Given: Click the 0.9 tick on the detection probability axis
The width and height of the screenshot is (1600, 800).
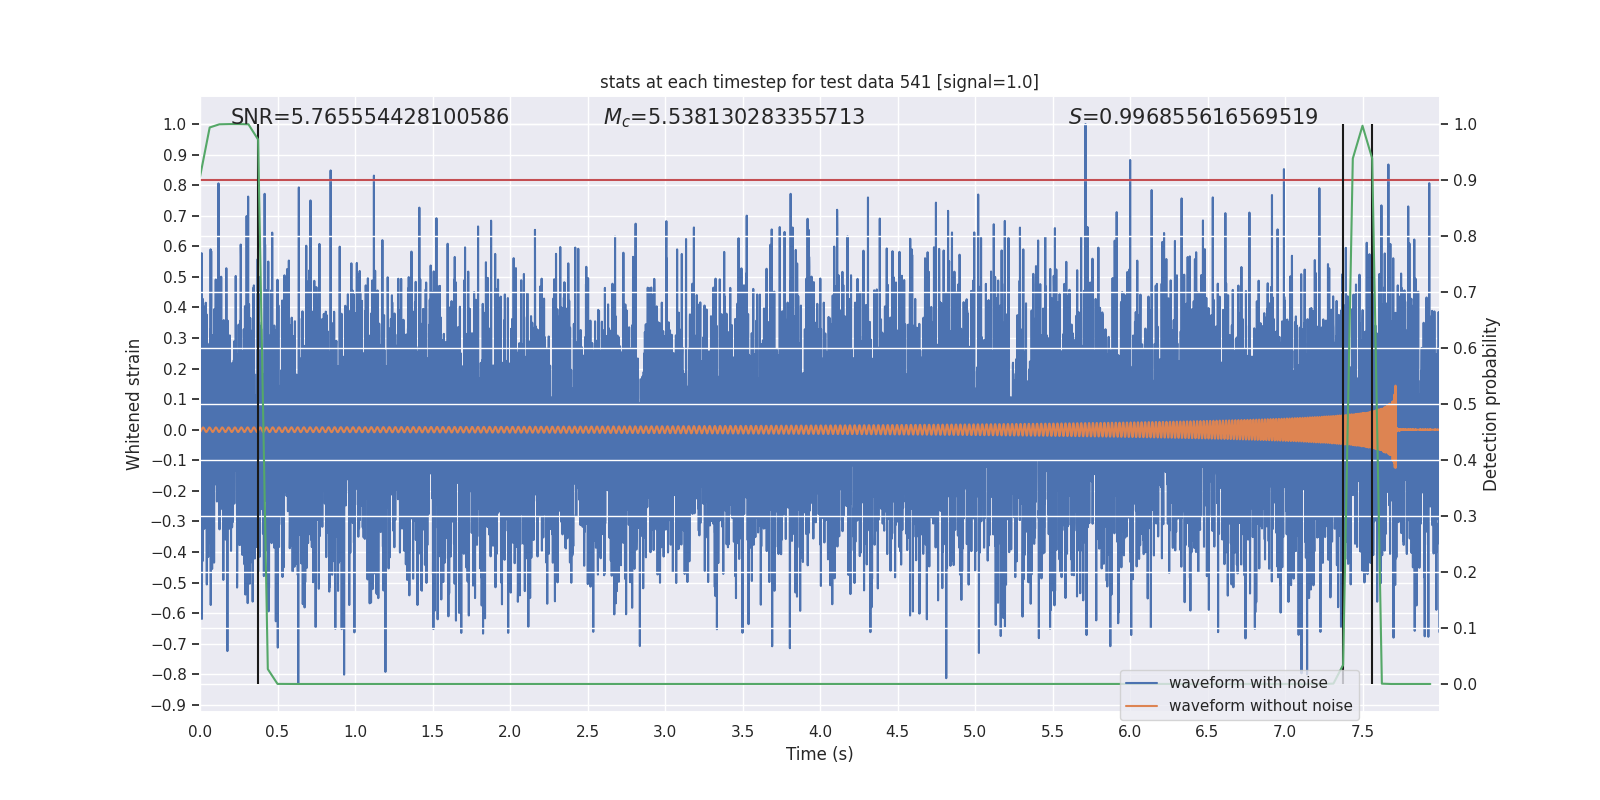Looking at the screenshot, I should coord(1465,181).
